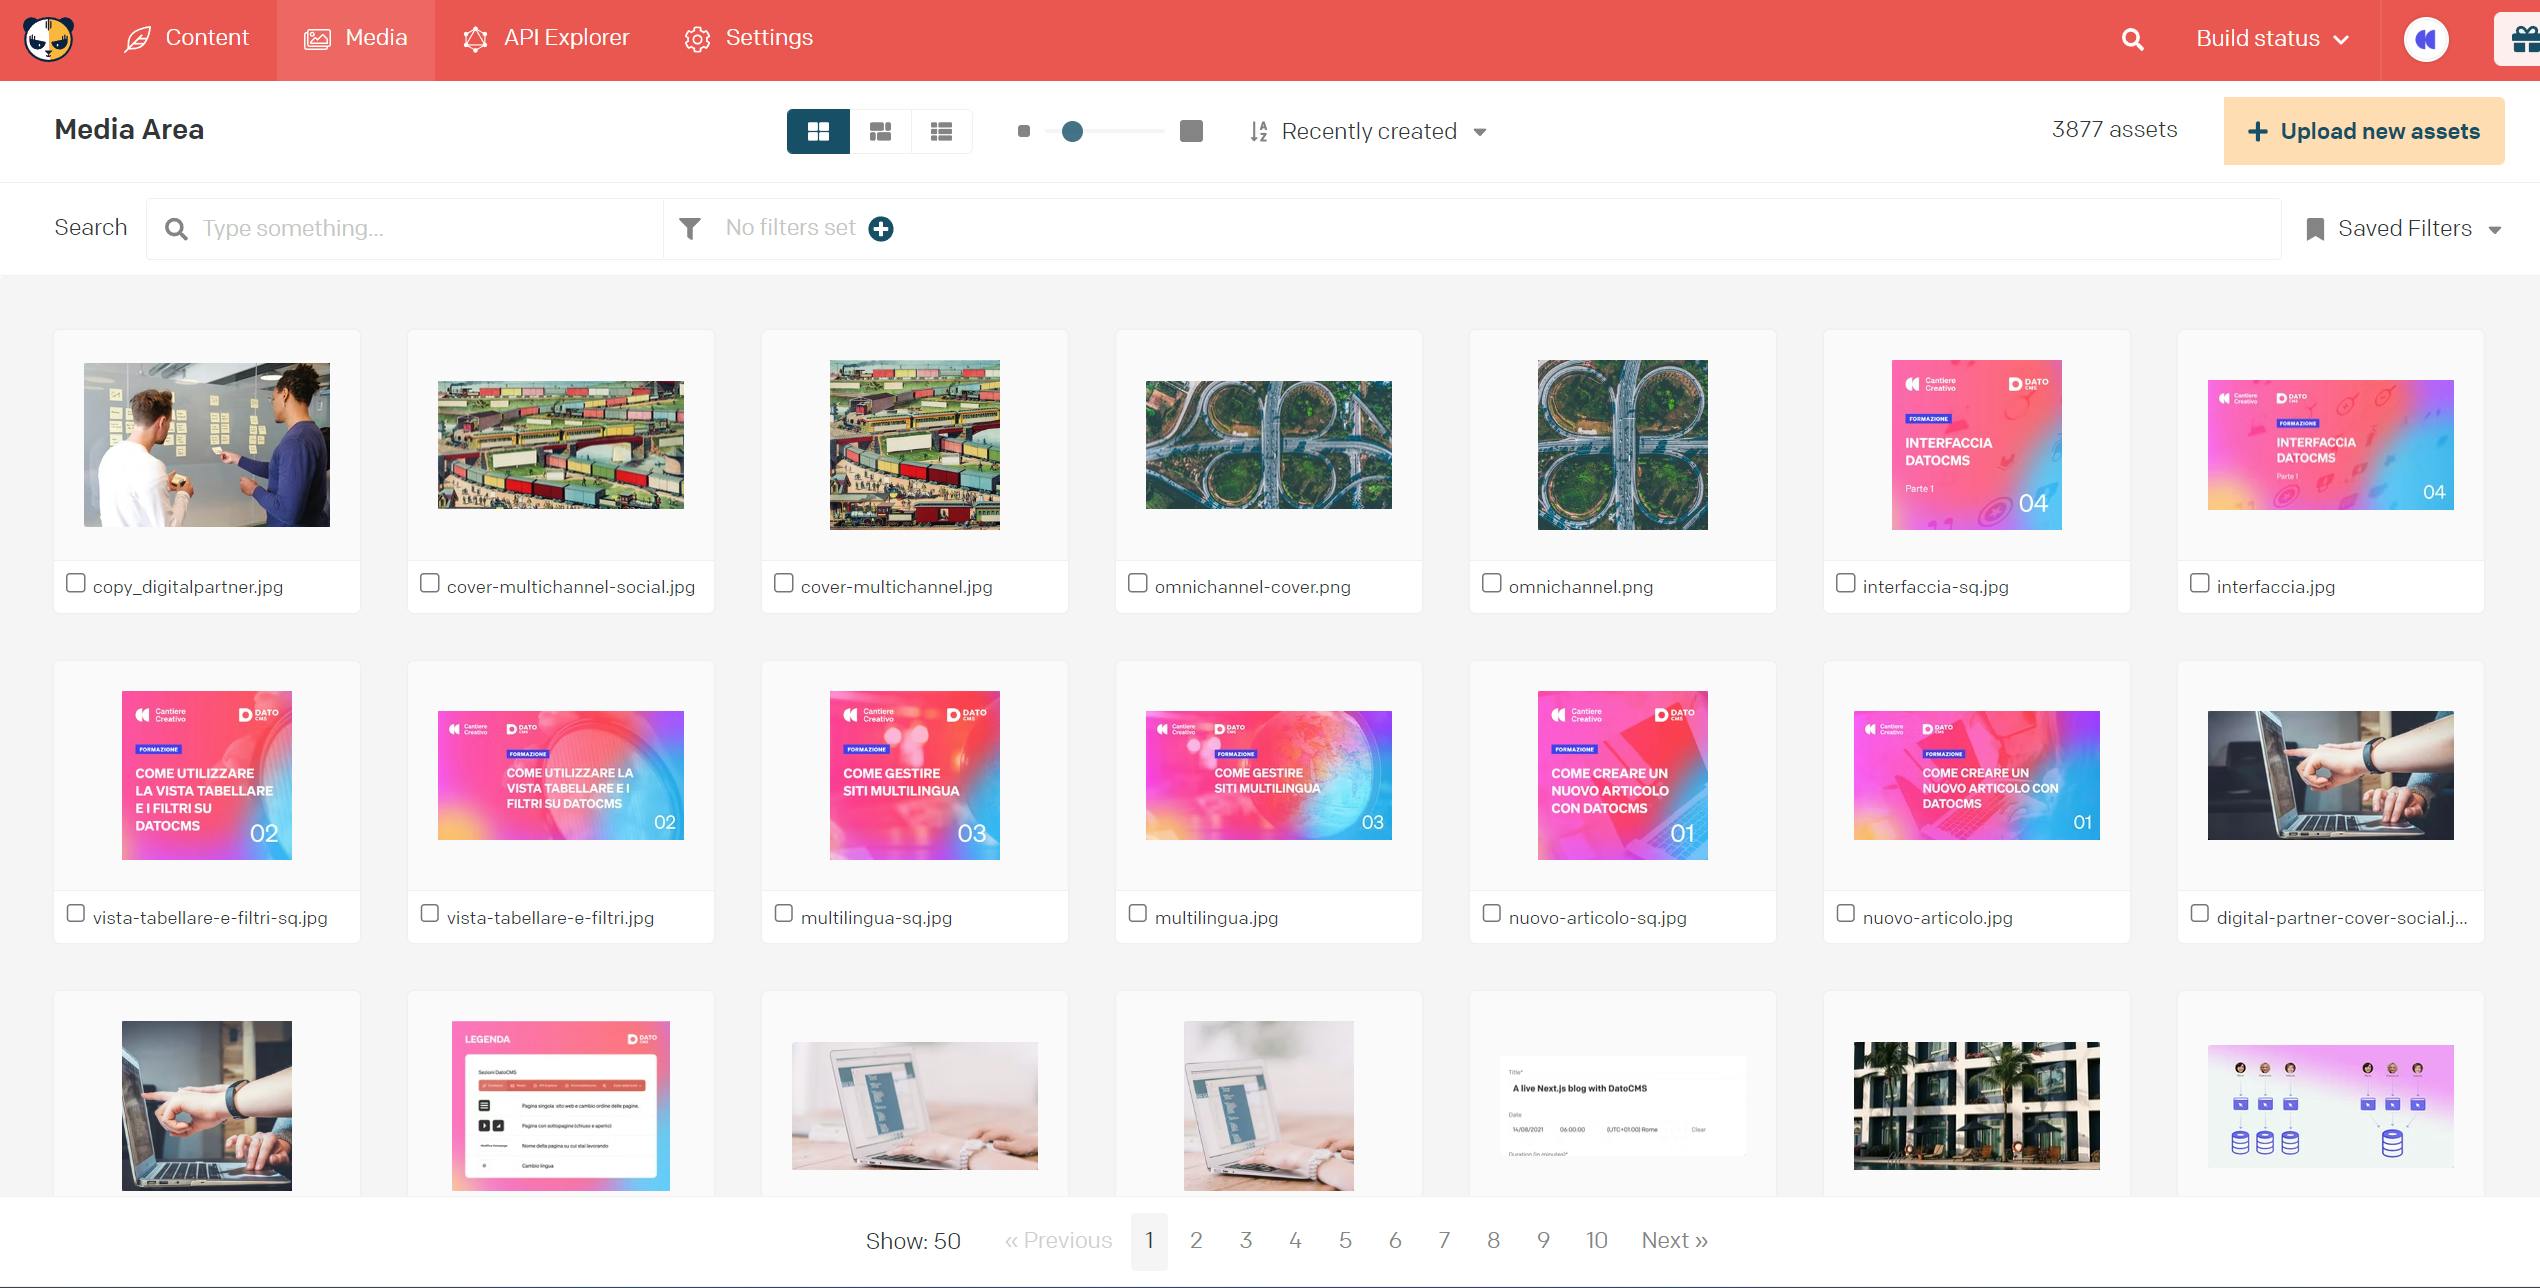Screen dimensions: 2540x1288
Task: Go to page 7
Action: coord(1444,1241)
